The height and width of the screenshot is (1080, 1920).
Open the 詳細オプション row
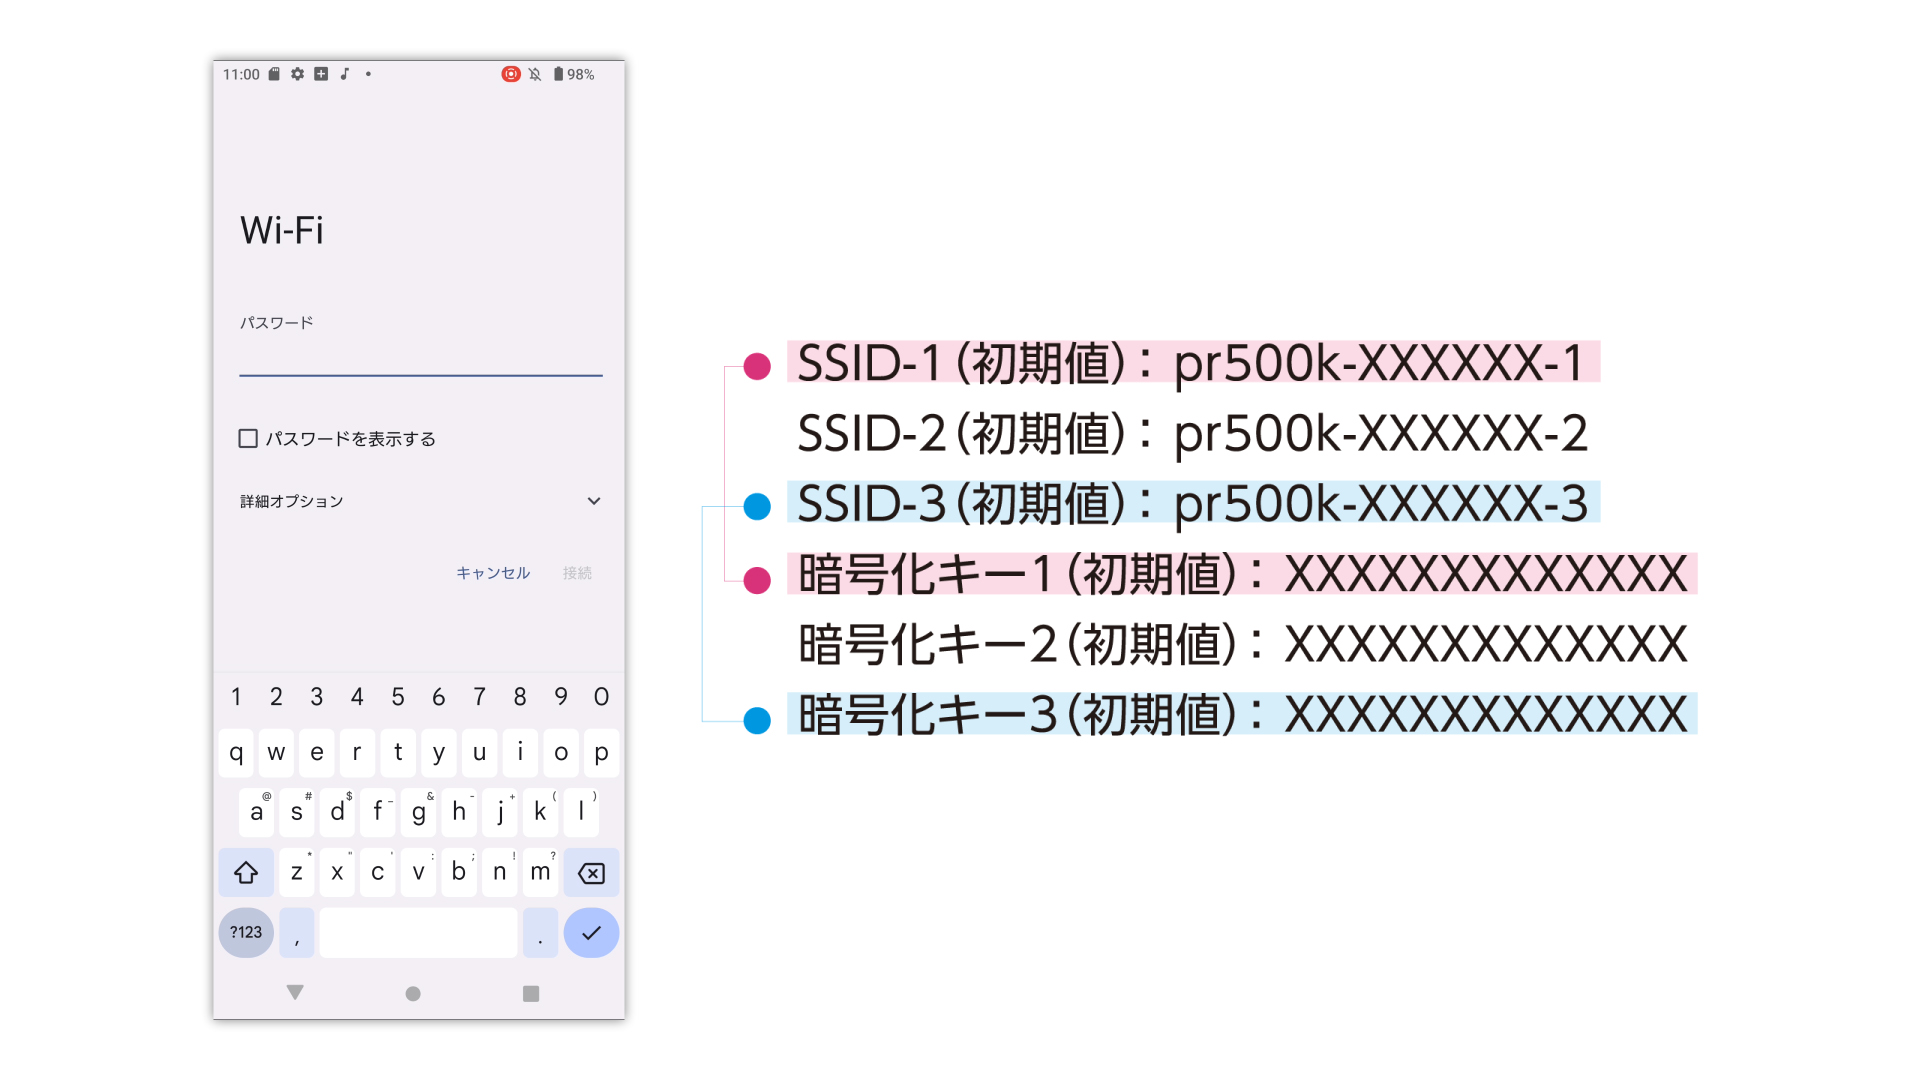(x=292, y=501)
